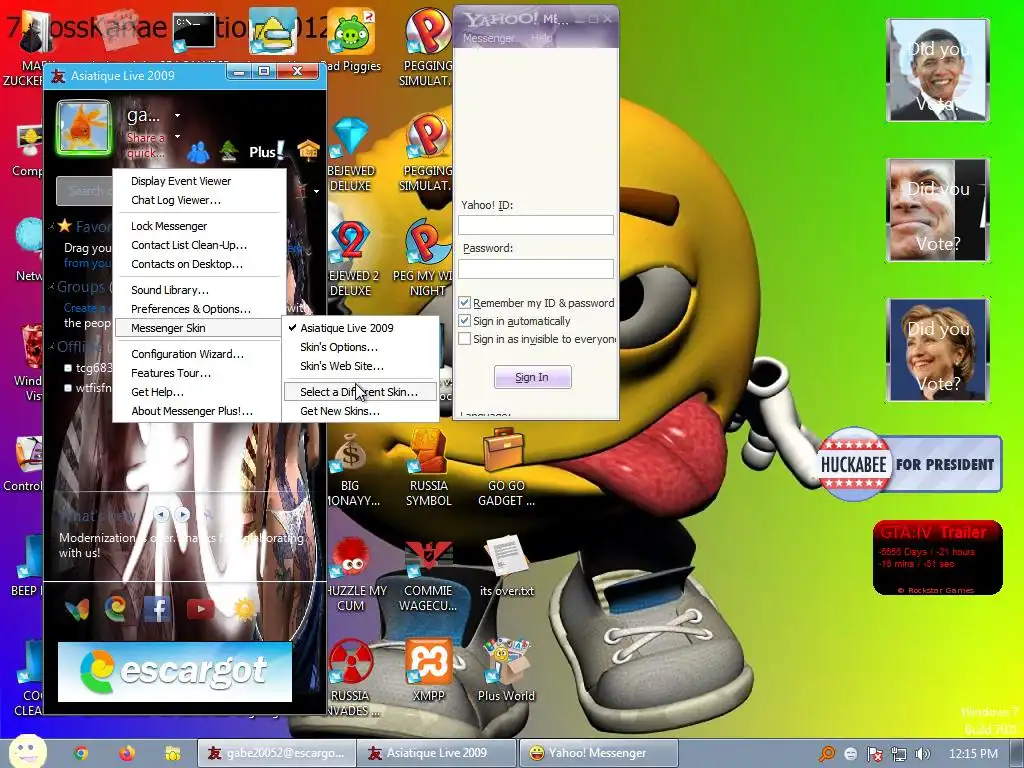Click the Yahoo! ID input field
1024x768 pixels.
pos(536,225)
